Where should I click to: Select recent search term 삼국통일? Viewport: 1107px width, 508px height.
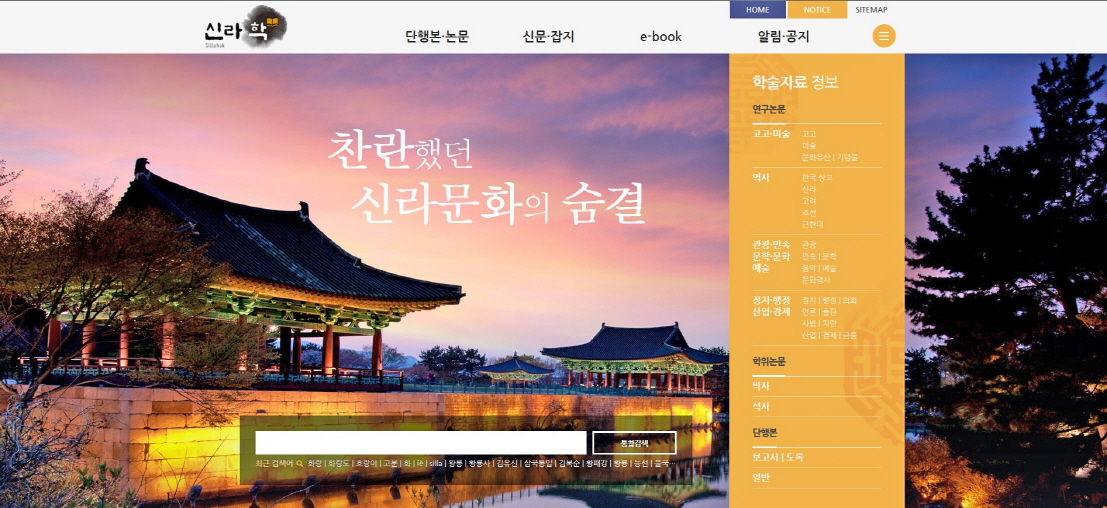click(x=538, y=464)
